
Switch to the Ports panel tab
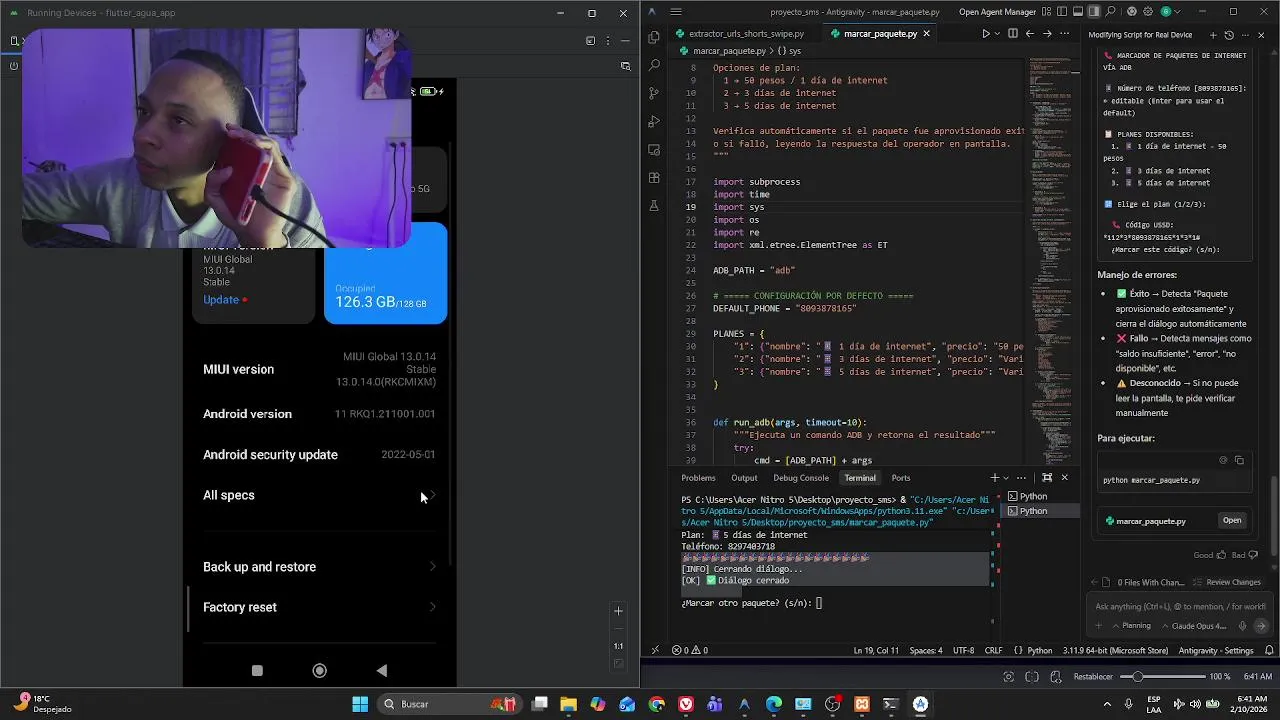[901, 478]
